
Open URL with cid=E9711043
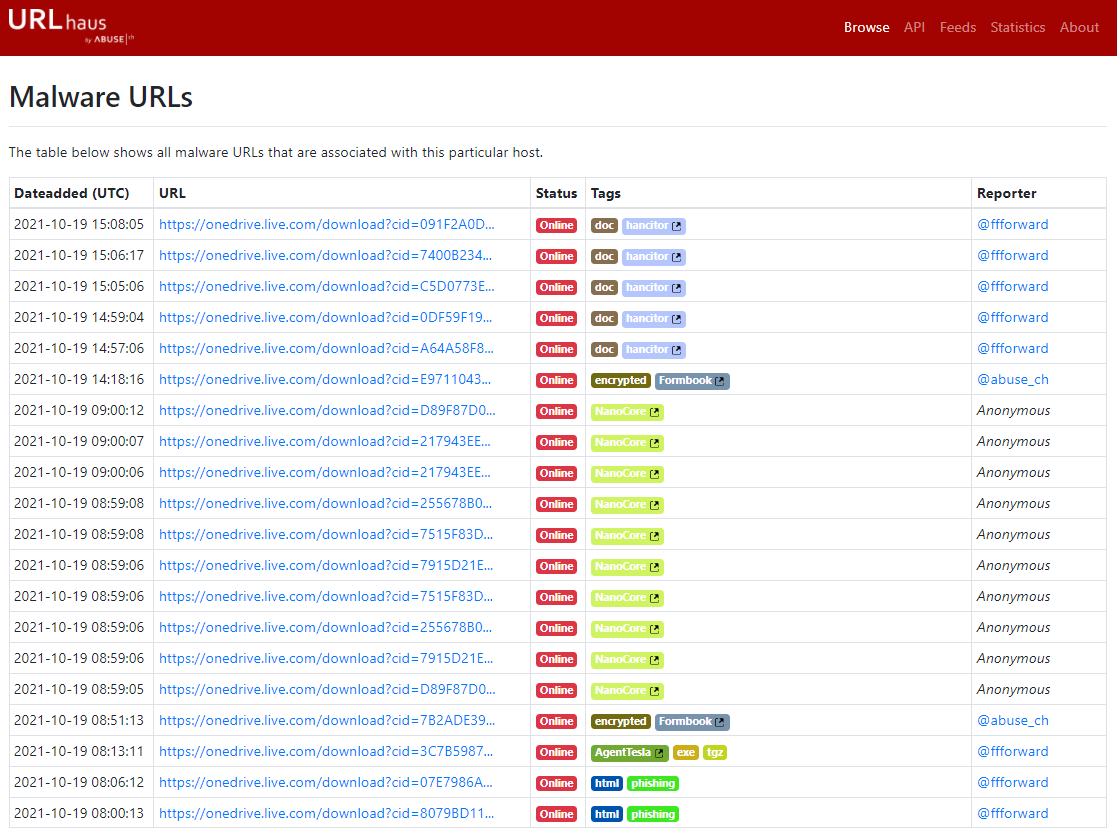click(x=325, y=379)
